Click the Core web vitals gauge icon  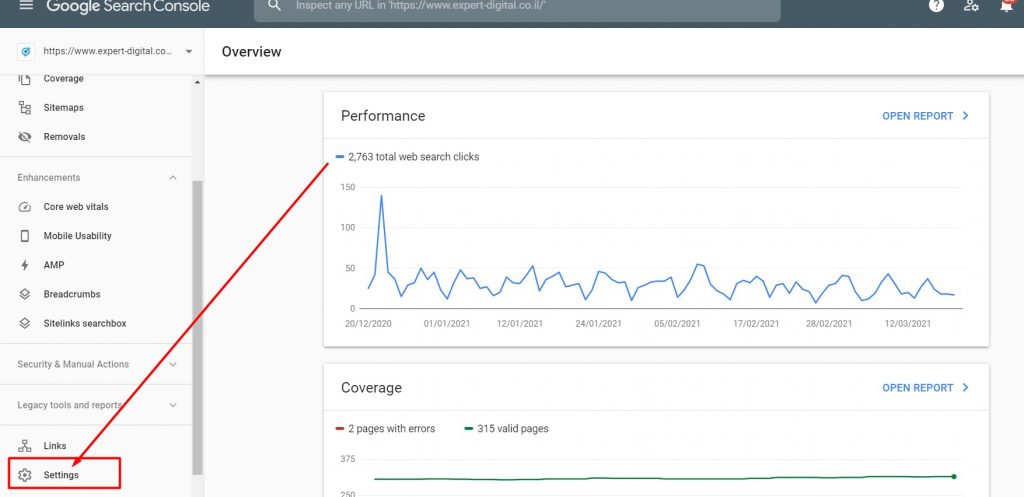point(25,207)
